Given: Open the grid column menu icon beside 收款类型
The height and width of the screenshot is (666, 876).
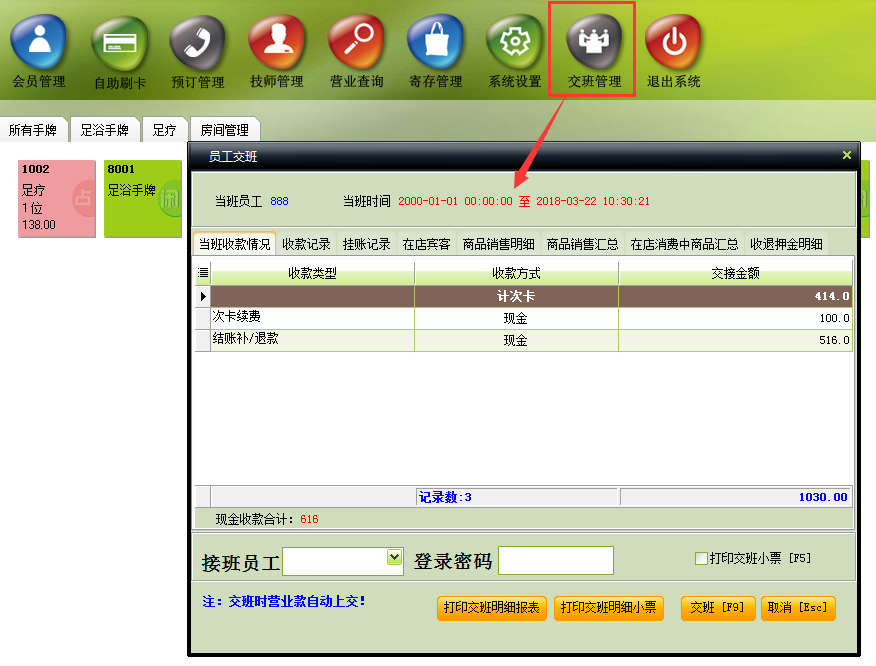Looking at the screenshot, I should pos(203,273).
